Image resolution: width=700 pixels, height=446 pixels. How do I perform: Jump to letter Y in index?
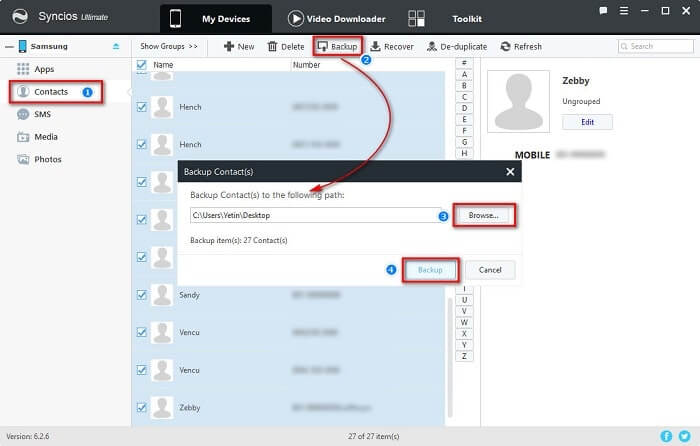[x=464, y=345]
